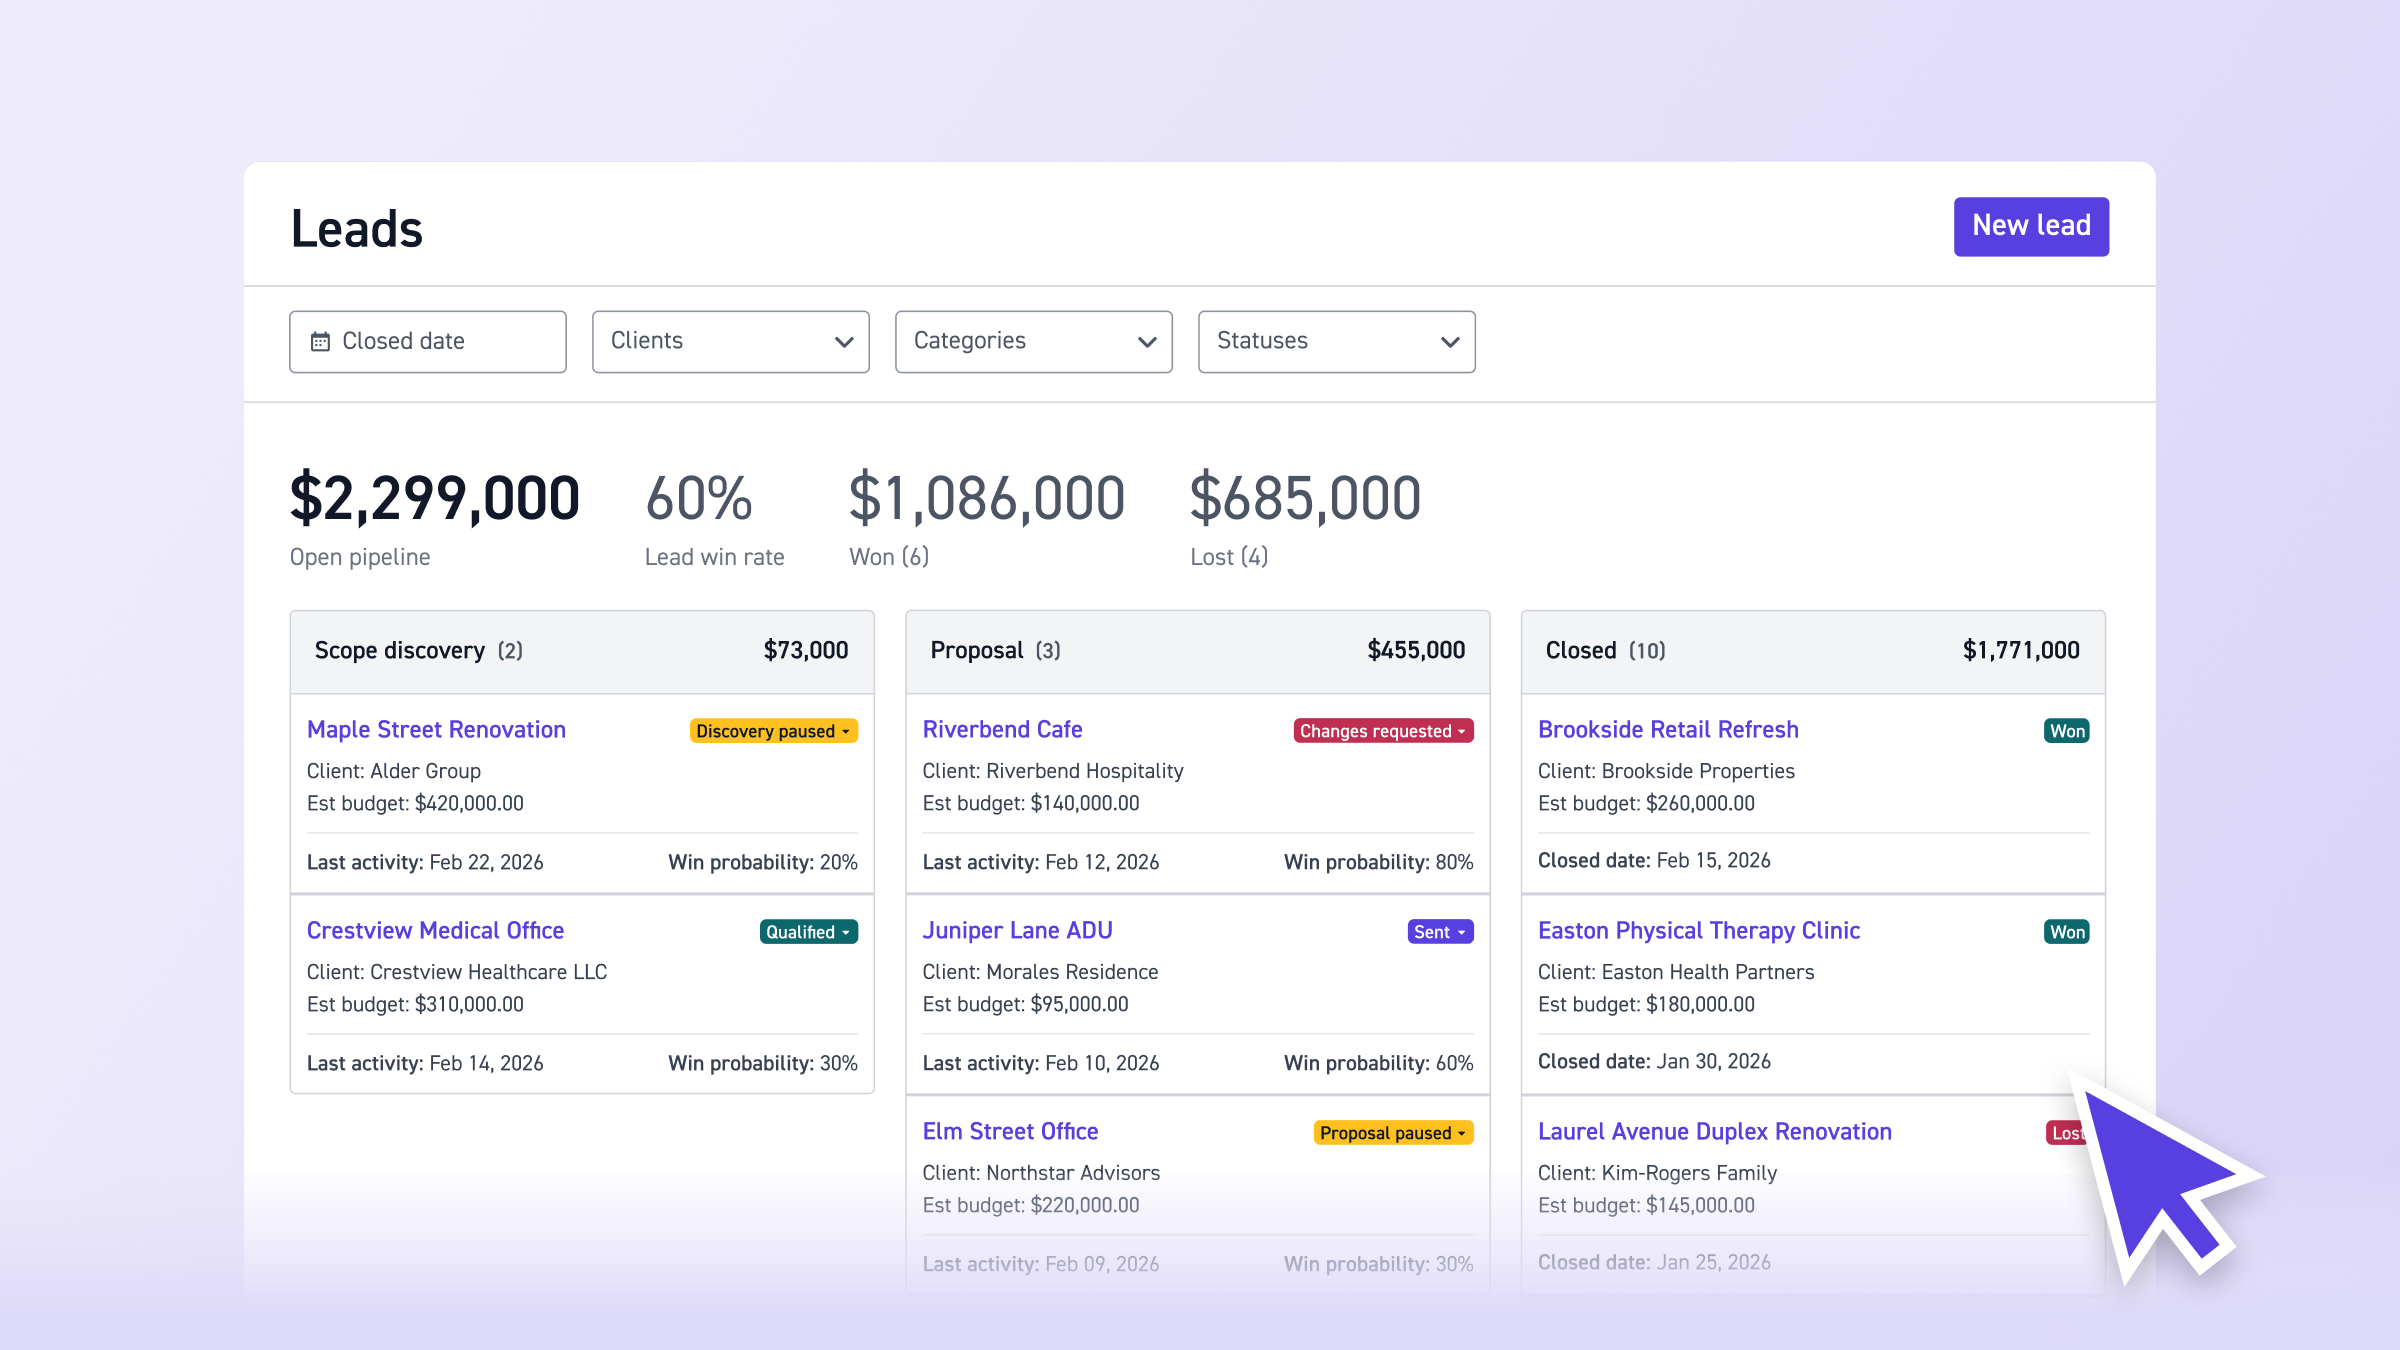This screenshot has width=2400, height=1350.
Task: Click the New lead button
Action: (x=2031, y=226)
